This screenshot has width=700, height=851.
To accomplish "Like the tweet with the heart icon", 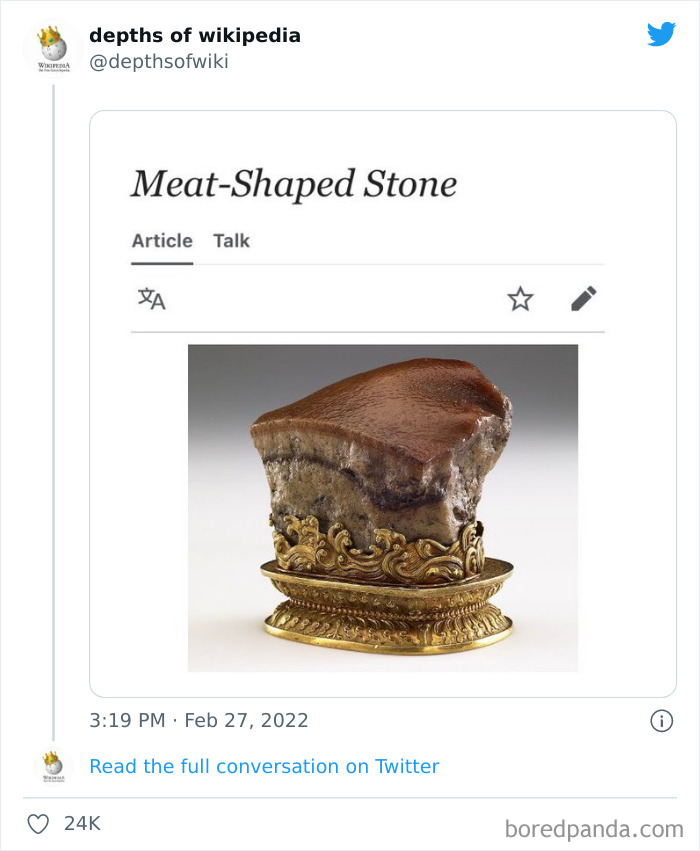I will [x=38, y=824].
